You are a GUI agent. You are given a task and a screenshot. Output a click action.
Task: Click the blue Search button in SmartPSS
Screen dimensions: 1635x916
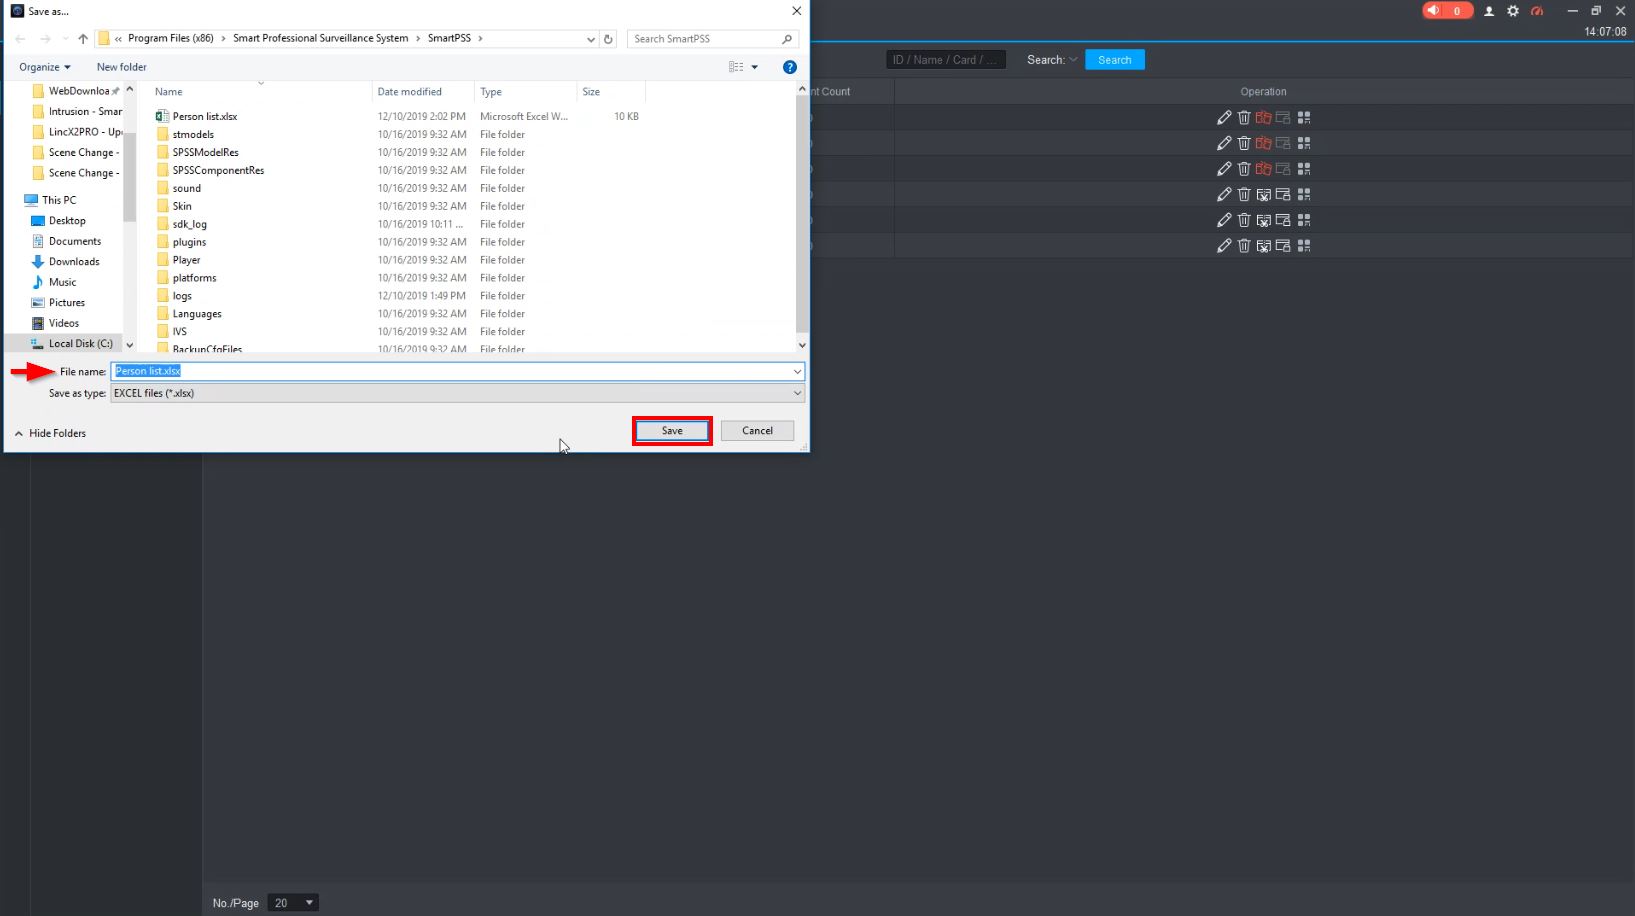tap(1115, 60)
